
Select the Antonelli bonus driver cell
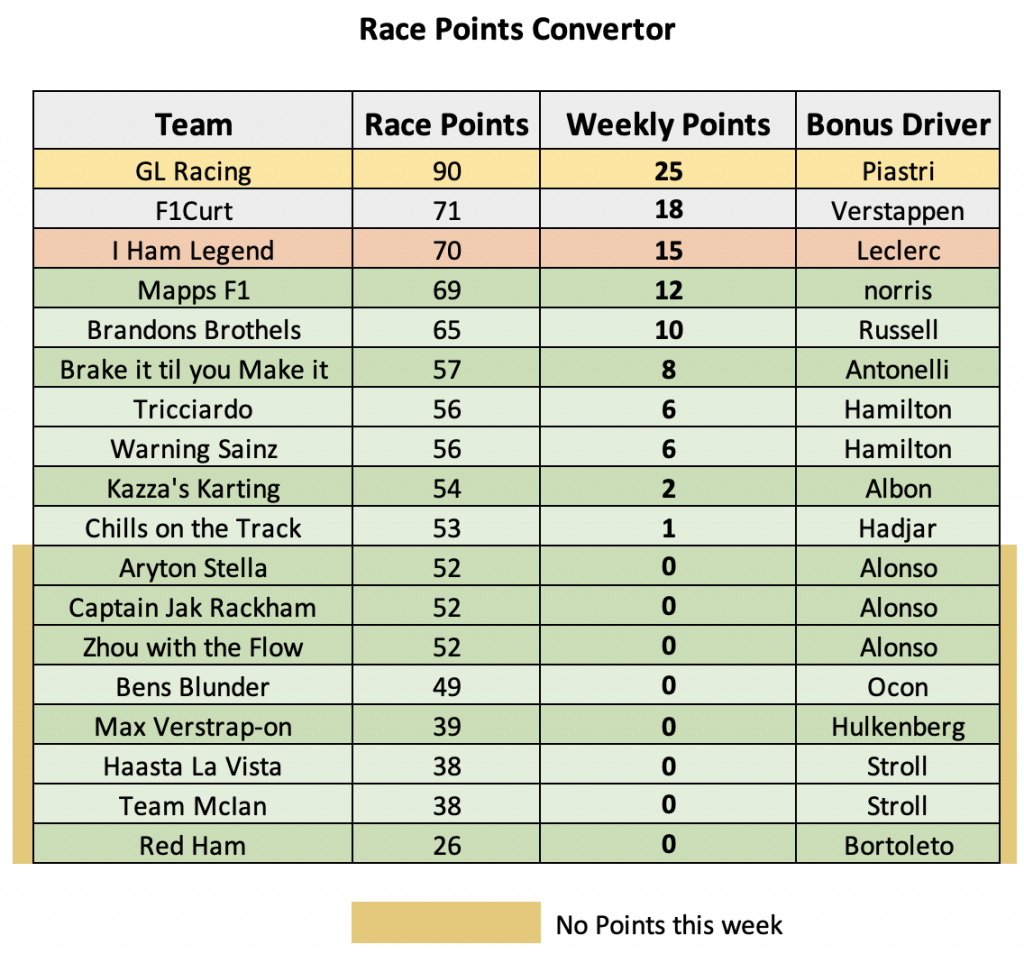click(897, 369)
